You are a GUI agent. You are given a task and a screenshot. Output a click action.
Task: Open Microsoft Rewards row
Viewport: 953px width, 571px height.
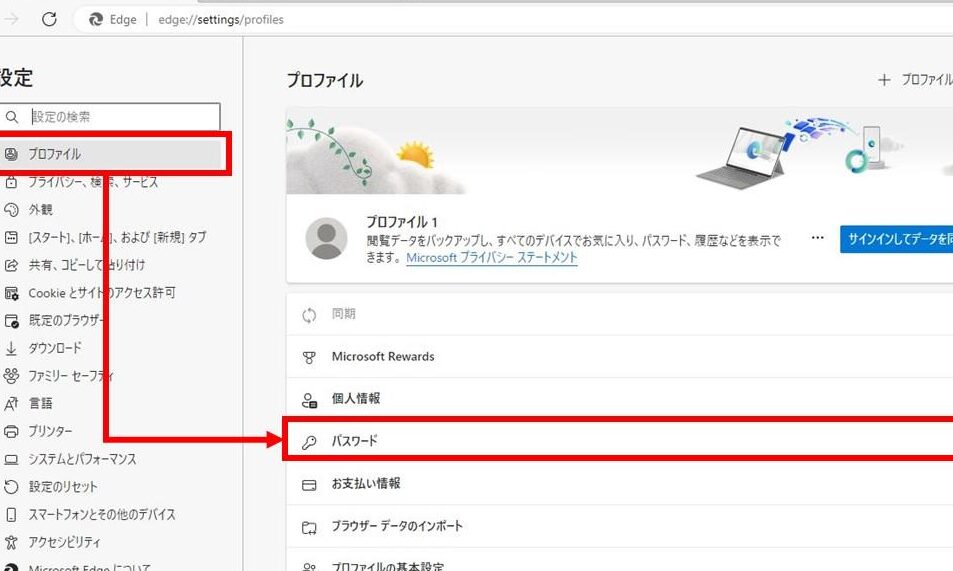[383, 357]
